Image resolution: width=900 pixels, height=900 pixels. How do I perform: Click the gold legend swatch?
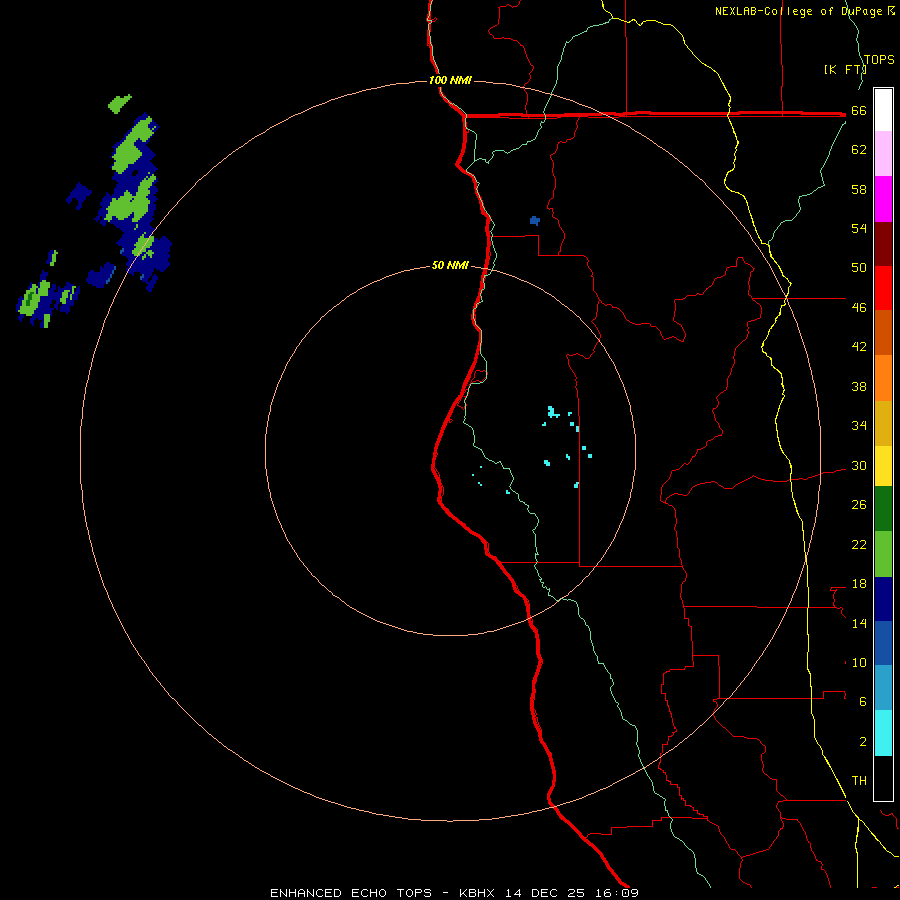[x=883, y=423]
